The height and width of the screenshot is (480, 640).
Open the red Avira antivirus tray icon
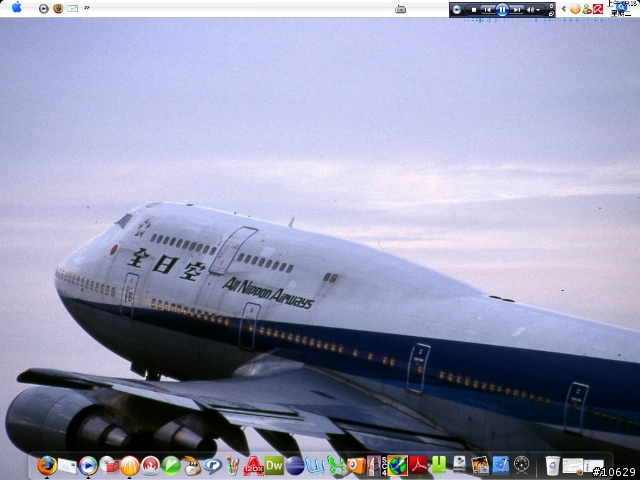[598, 9]
